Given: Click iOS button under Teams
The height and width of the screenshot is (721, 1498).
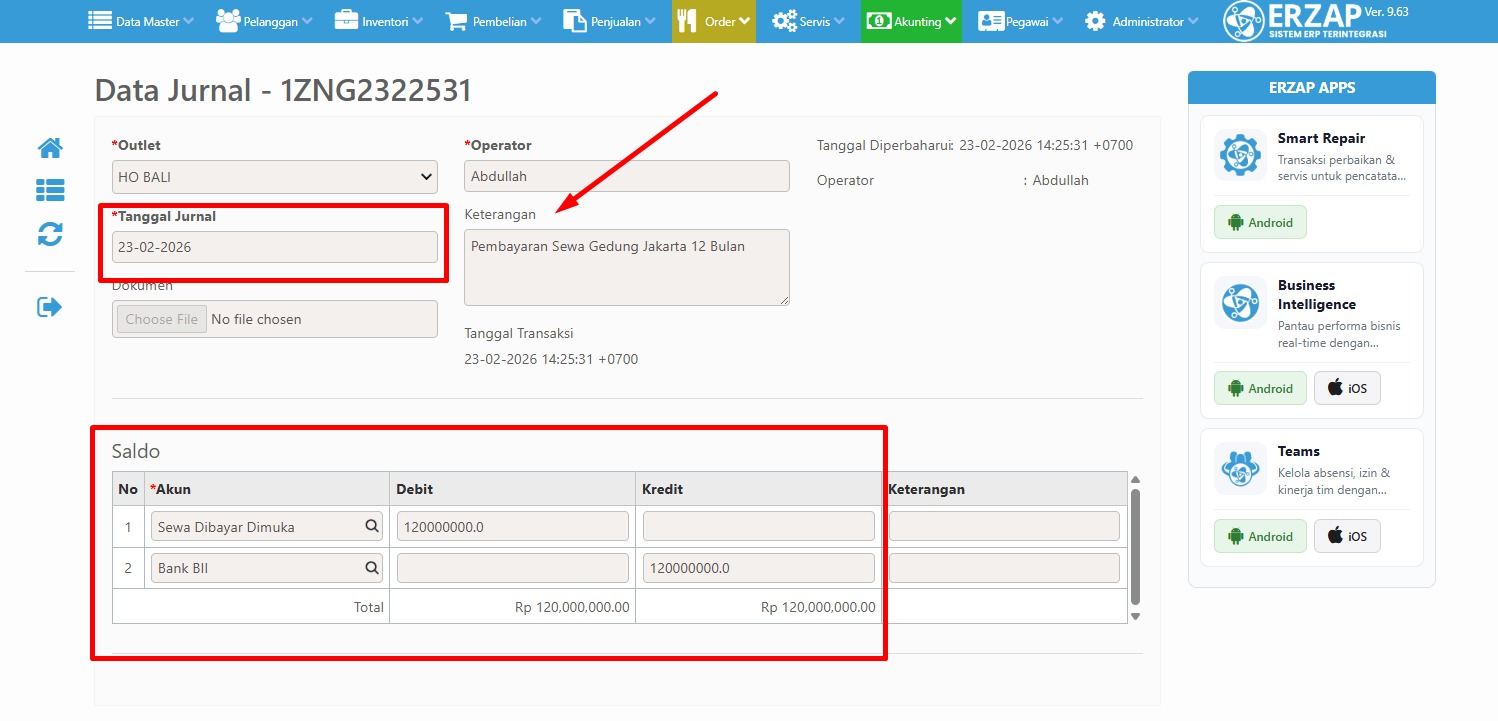Looking at the screenshot, I should (x=1346, y=536).
